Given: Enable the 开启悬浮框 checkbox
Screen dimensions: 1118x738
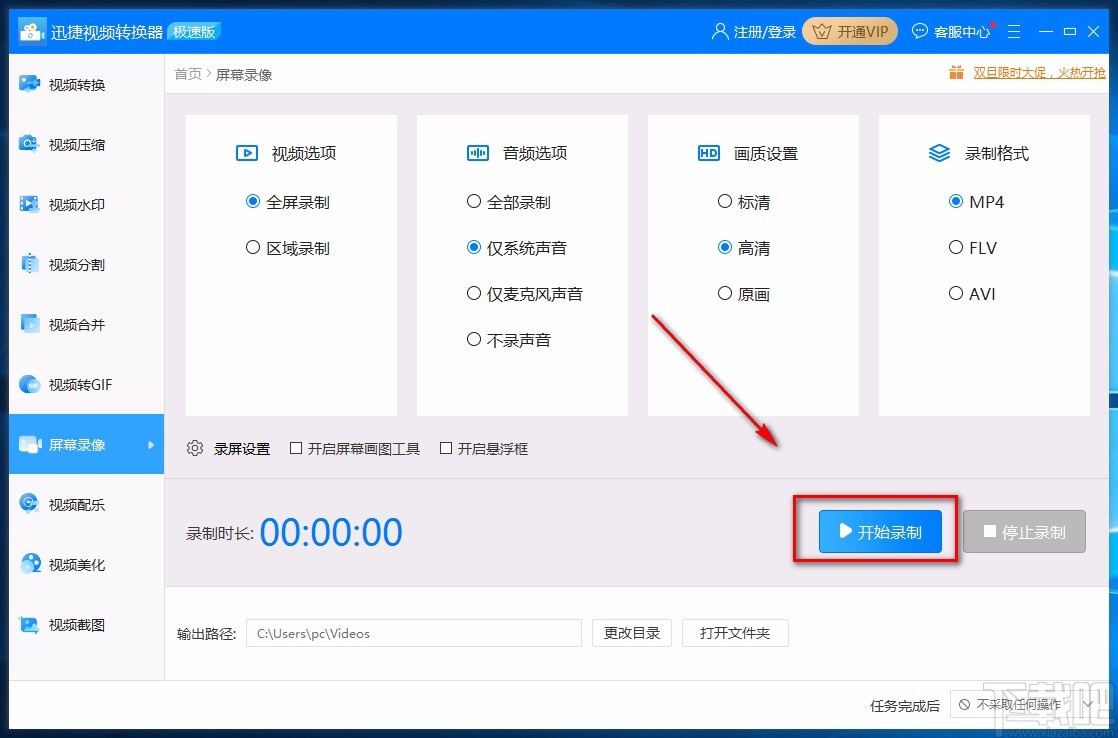Looking at the screenshot, I should [x=445, y=448].
